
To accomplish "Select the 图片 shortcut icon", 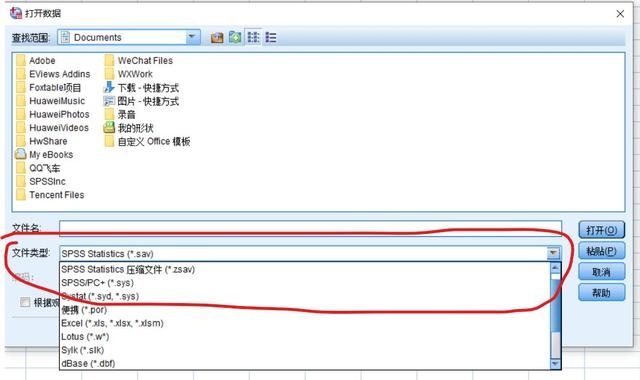I will [x=109, y=101].
